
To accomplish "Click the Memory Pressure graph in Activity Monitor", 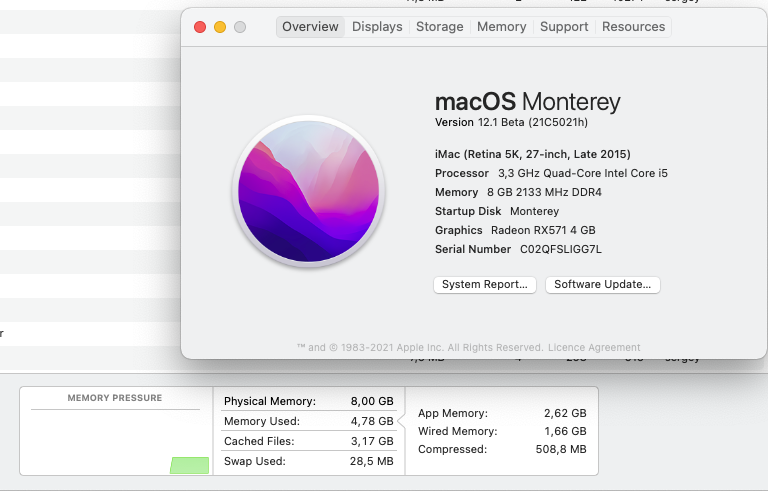I will [x=115, y=441].
